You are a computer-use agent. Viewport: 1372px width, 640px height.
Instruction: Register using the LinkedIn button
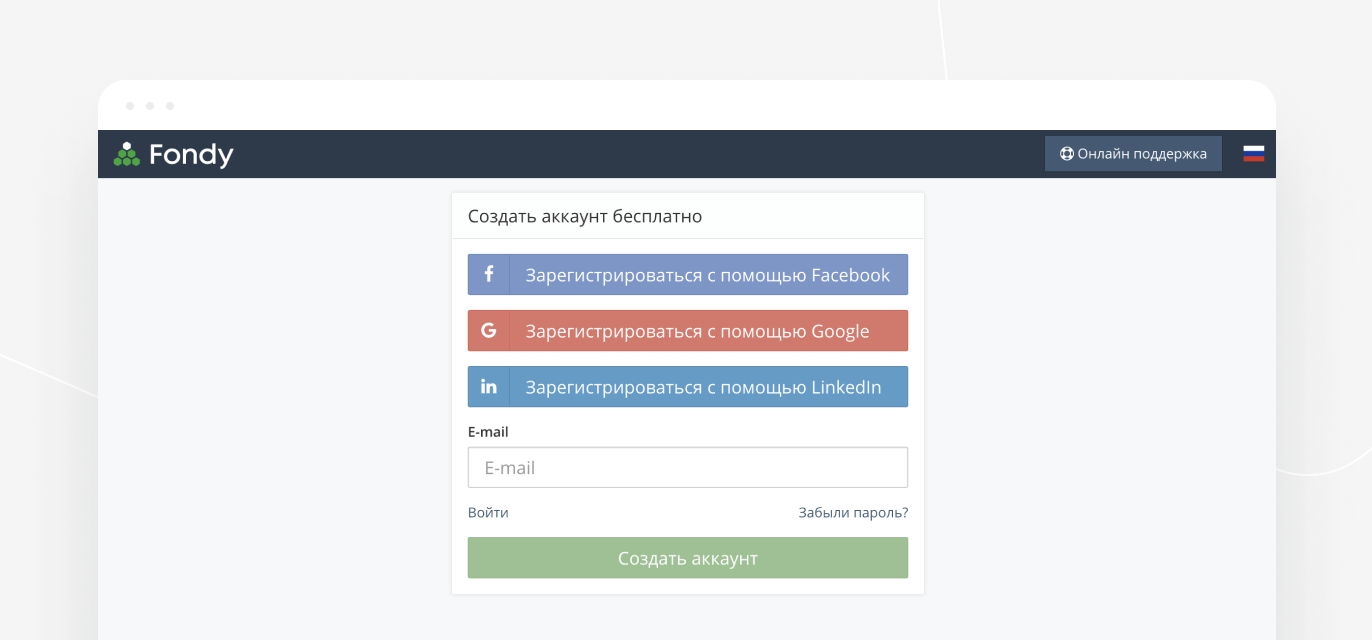(688, 386)
